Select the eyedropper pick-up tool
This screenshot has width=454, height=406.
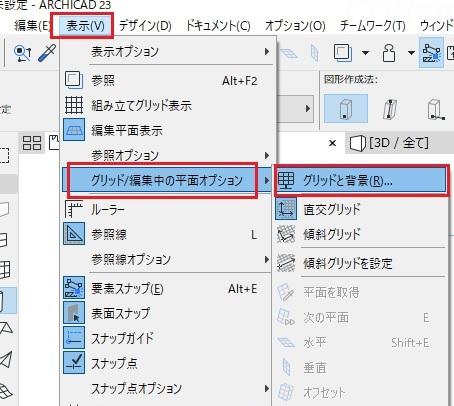47,53
